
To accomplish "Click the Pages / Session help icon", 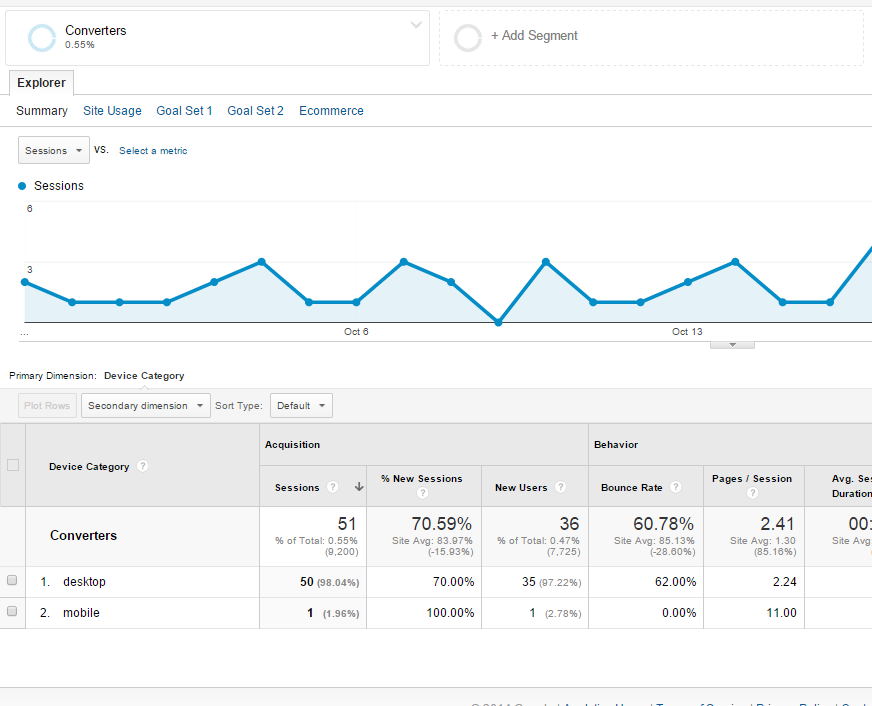I will [752, 493].
